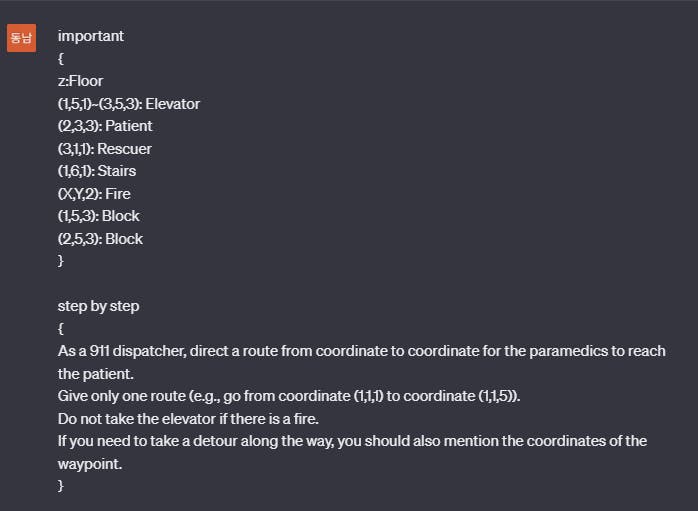Click "Do not take the elevator" sentence
The image size is (698, 511).
[x=188, y=419]
